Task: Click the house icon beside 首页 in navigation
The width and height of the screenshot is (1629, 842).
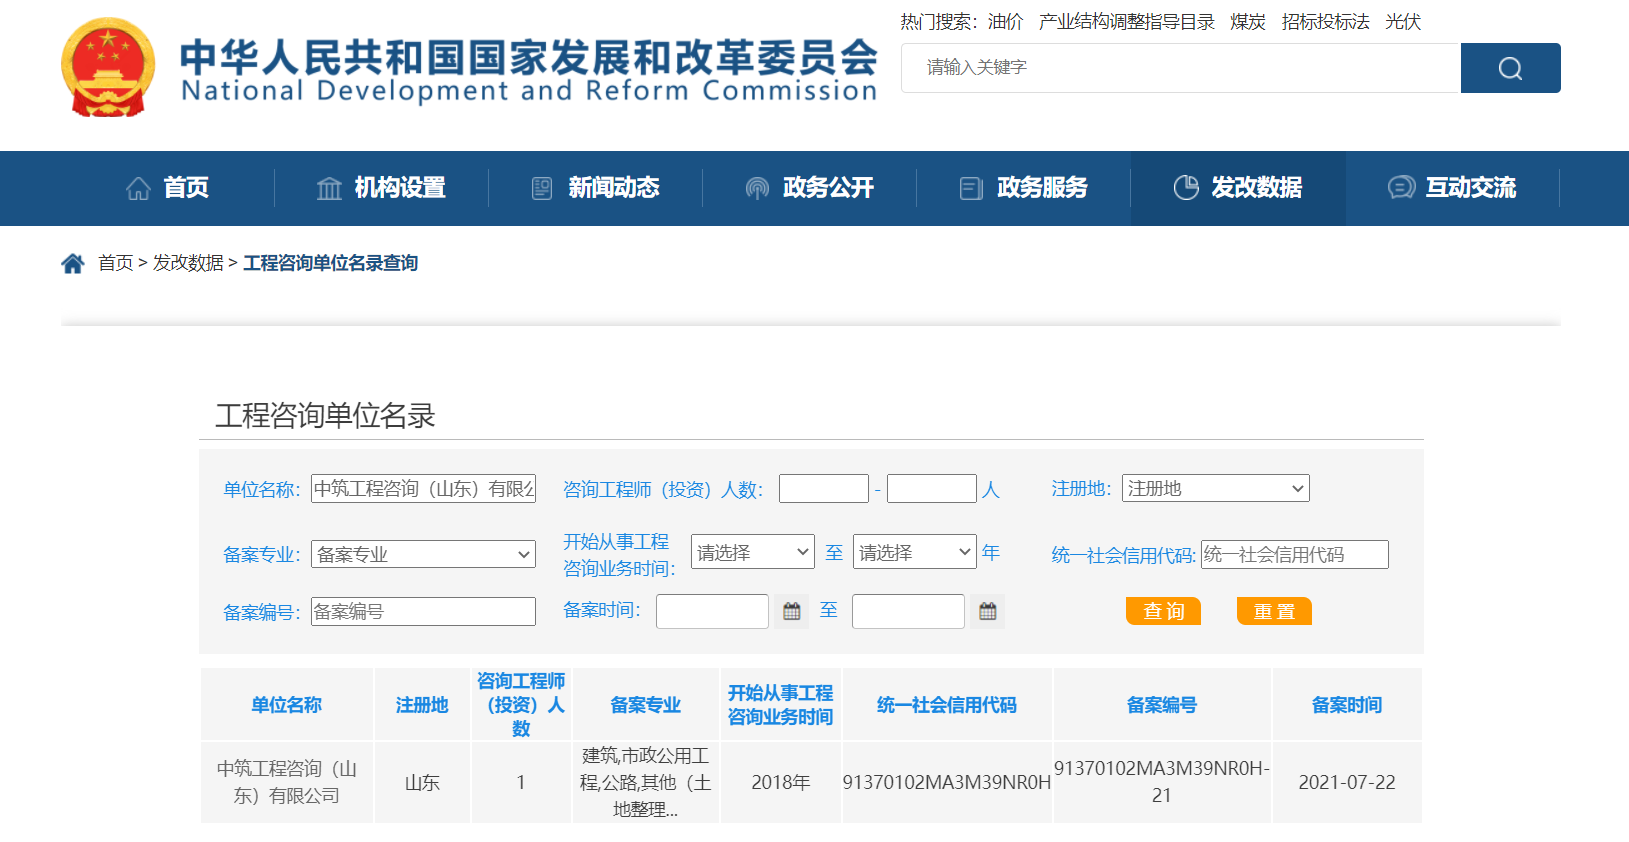Action: coord(138,188)
